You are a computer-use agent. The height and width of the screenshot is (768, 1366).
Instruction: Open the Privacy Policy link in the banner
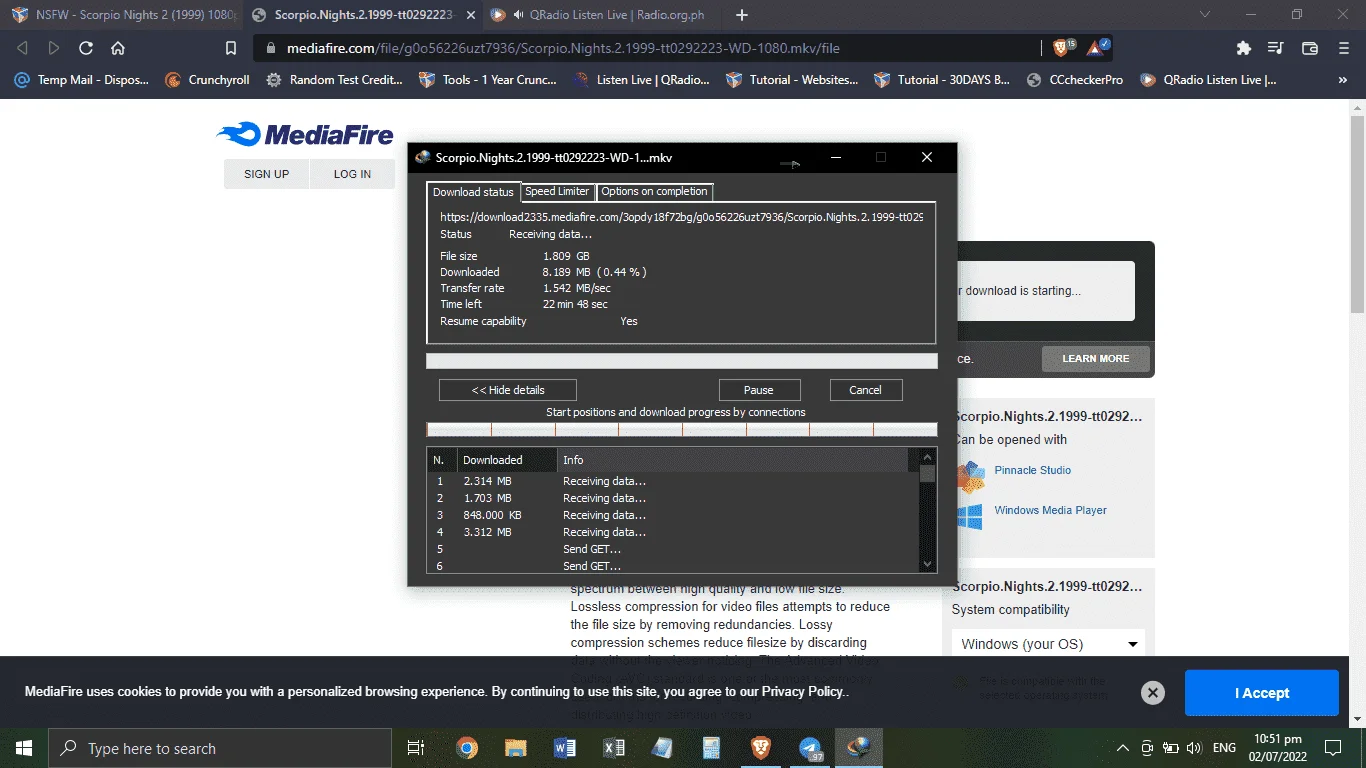[803, 692]
